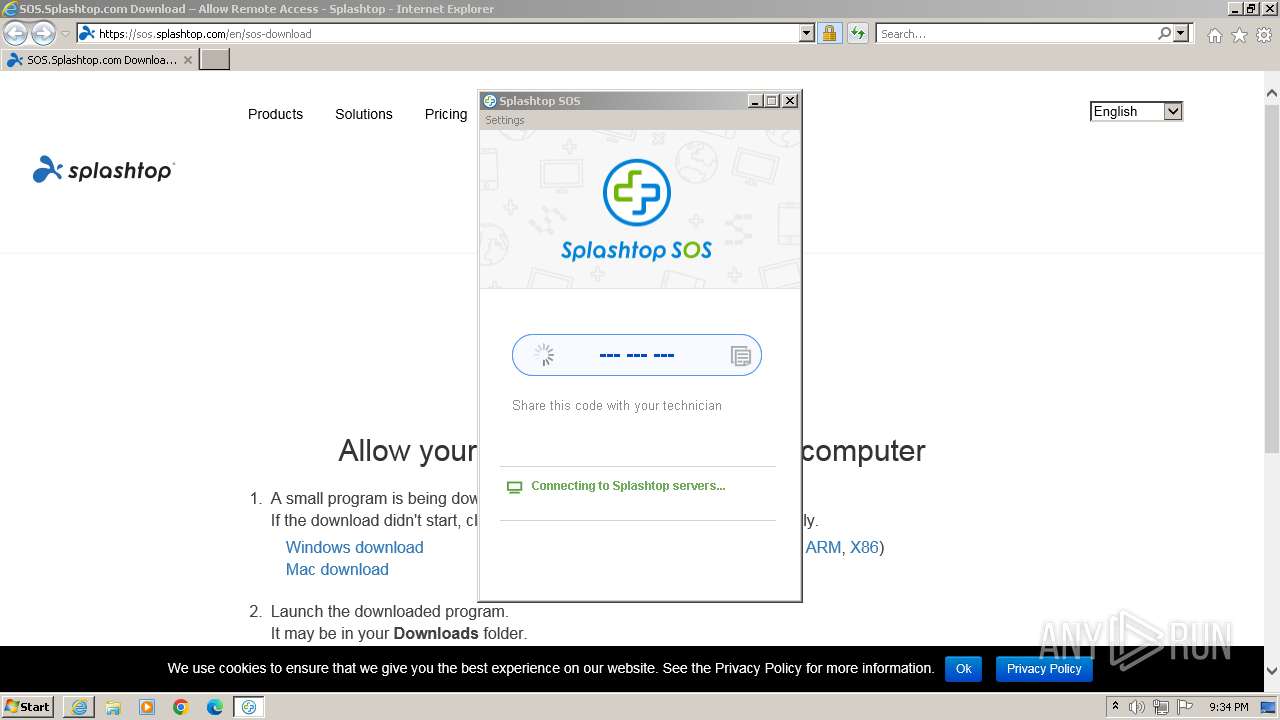Open the IE Tools gear icon
The width and height of the screenshot is (1280, 720).
click(1264, 35)
